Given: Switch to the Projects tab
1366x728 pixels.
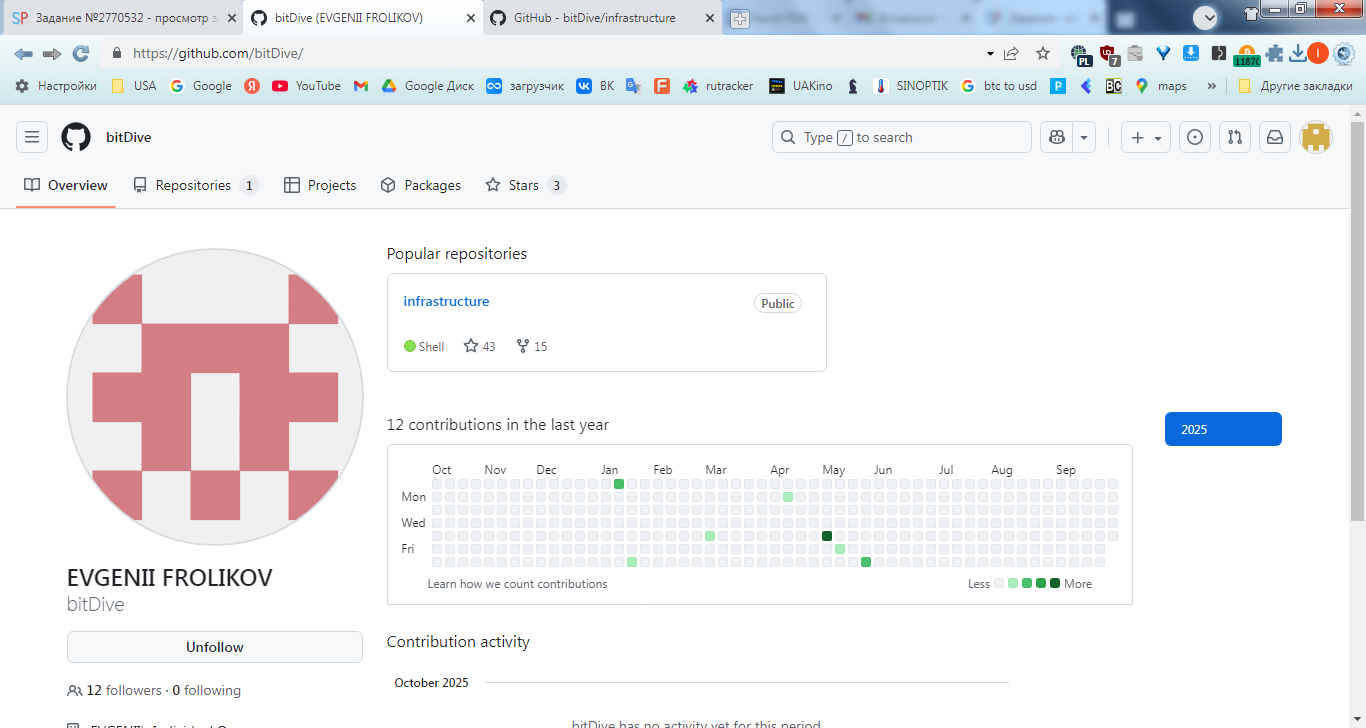Looking at the screenshot, I should click(x=320, y=185).
